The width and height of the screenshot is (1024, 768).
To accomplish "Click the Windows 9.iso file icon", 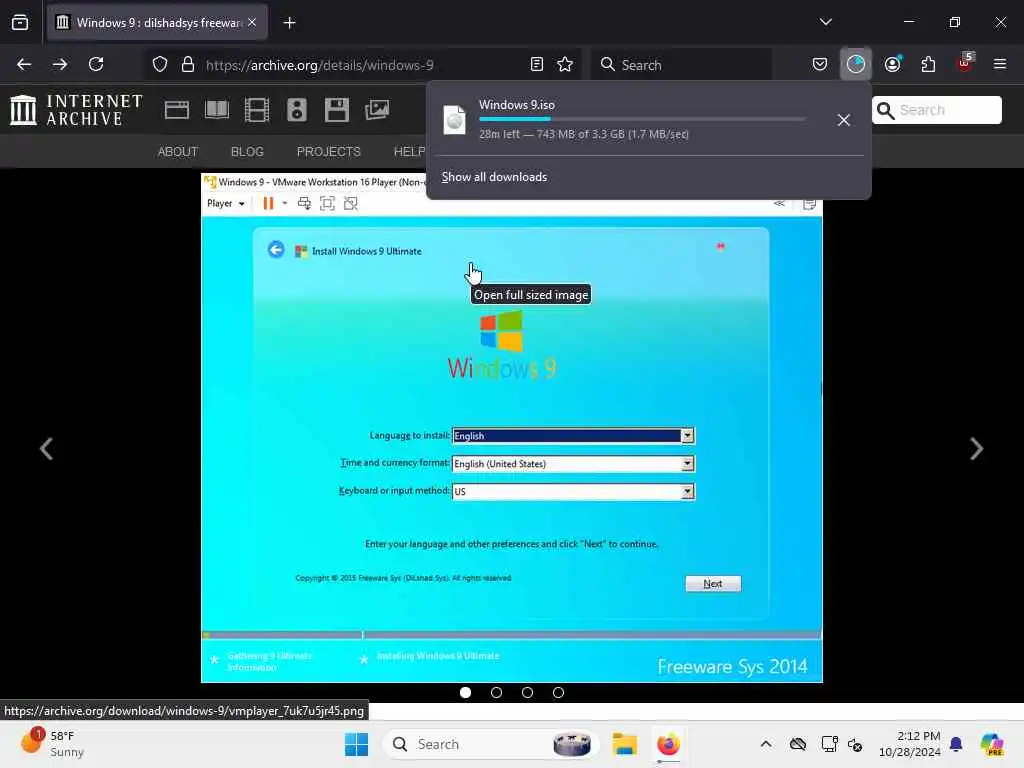I will 455,120.
